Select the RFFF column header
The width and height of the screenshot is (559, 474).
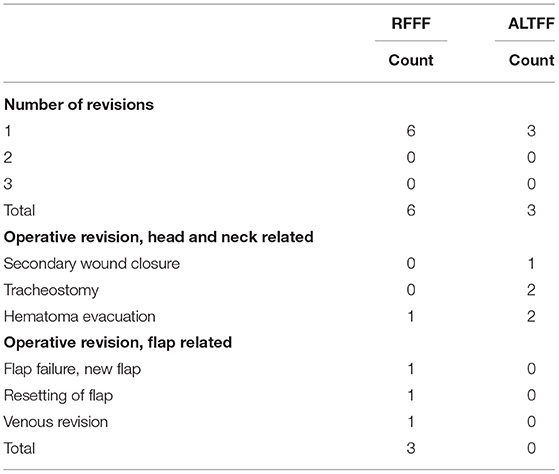point(411,24)
